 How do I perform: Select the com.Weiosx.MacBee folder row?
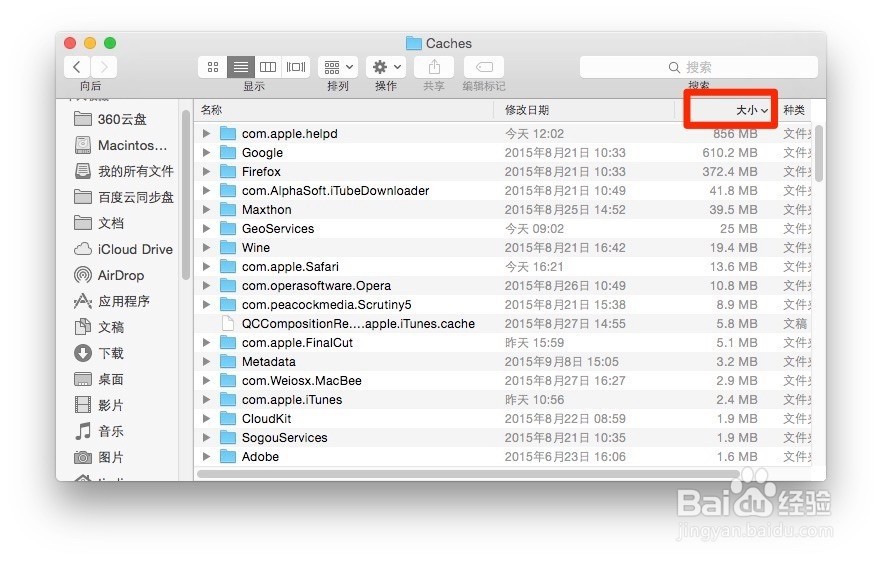(x=503, y=380)
